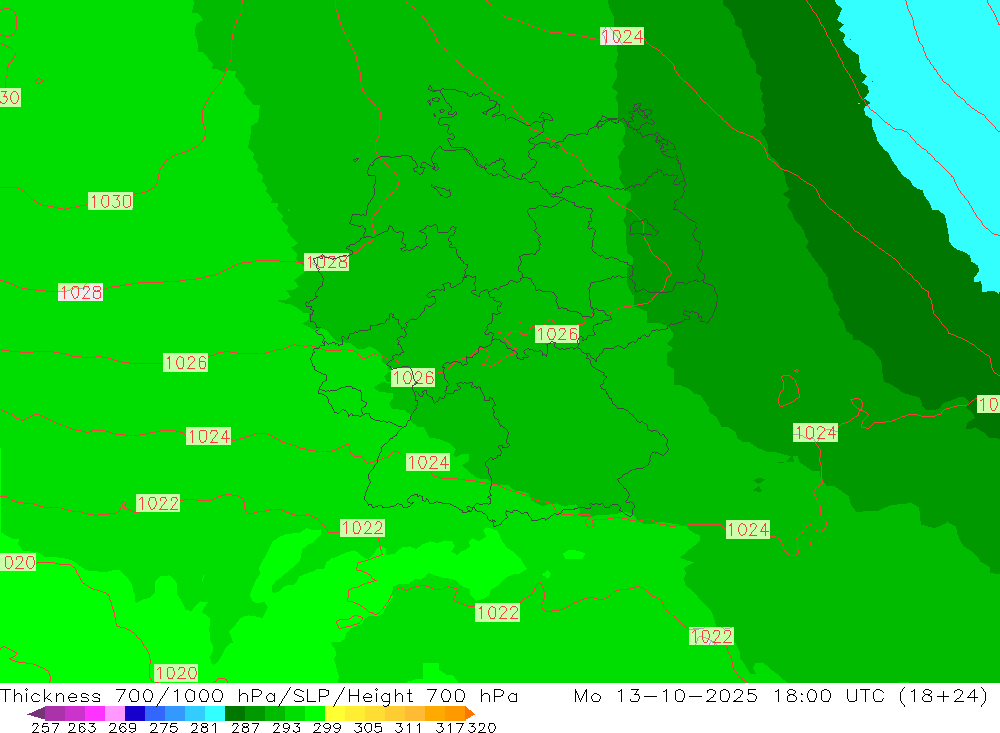The height and width of the screenshot is (733, 1000).
Task: Click the legend value 317
Action: pos(450,727)
